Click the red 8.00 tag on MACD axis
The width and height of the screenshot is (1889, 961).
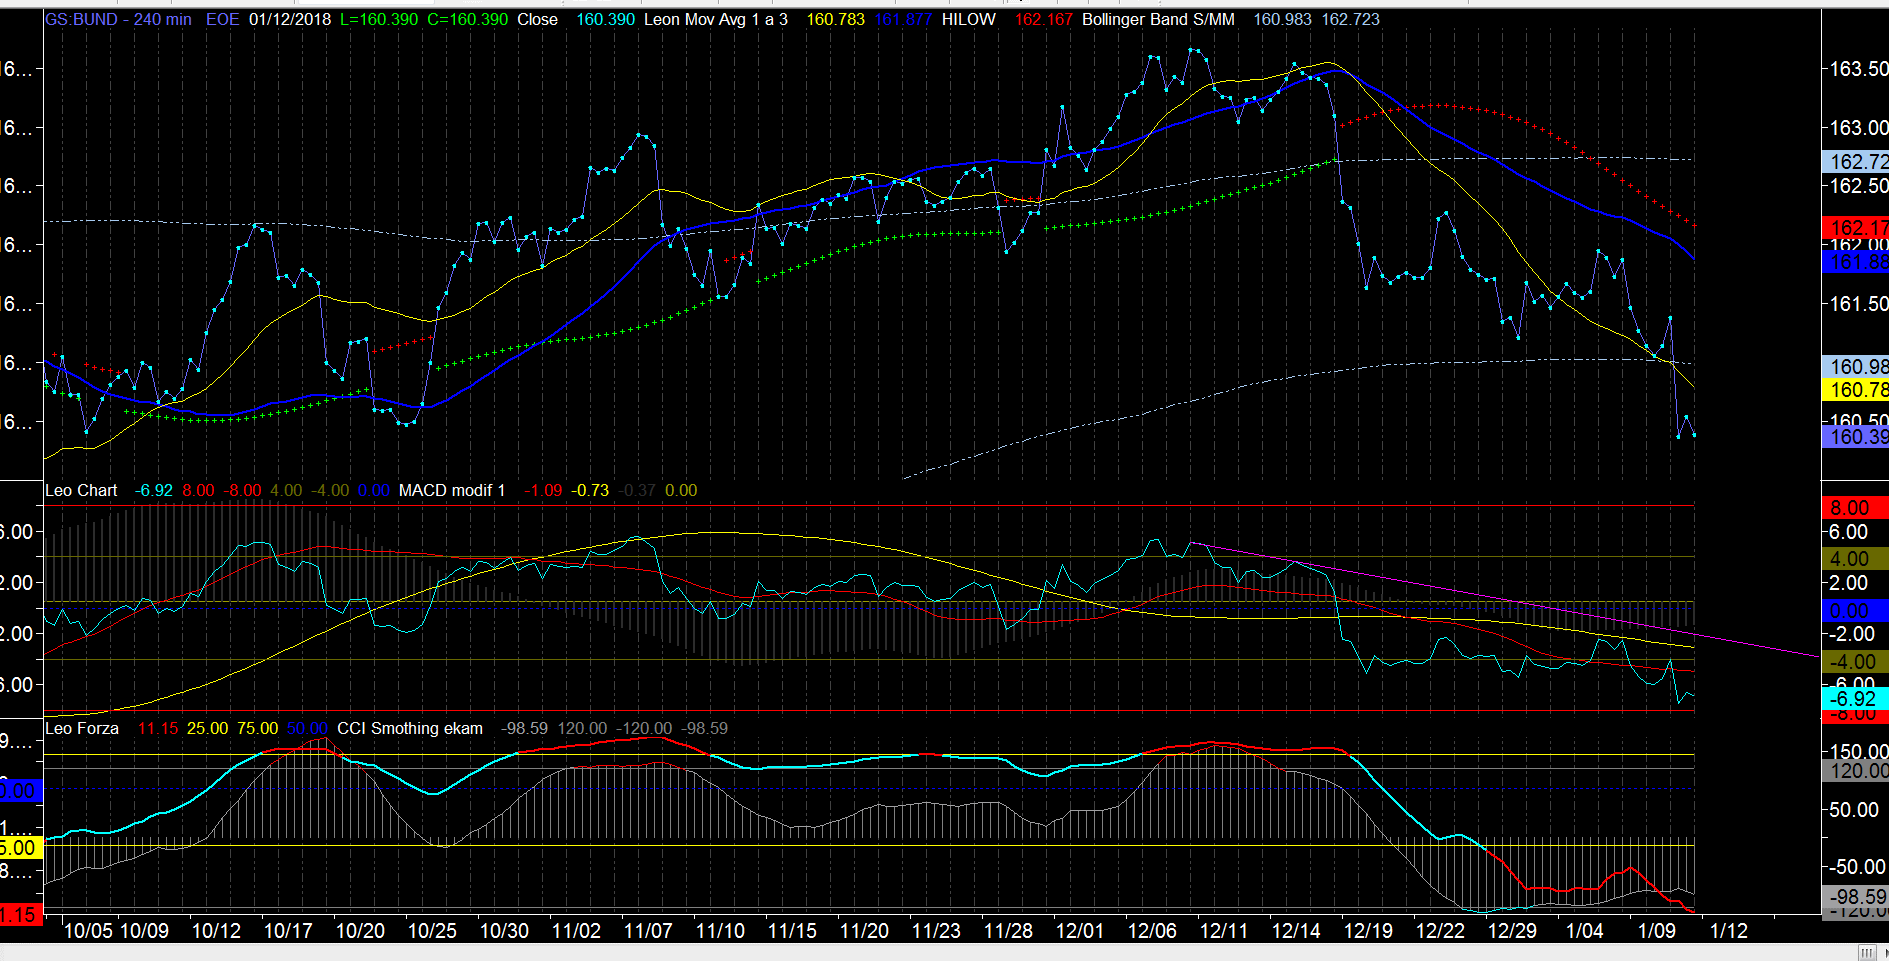tap(1855, 508)
